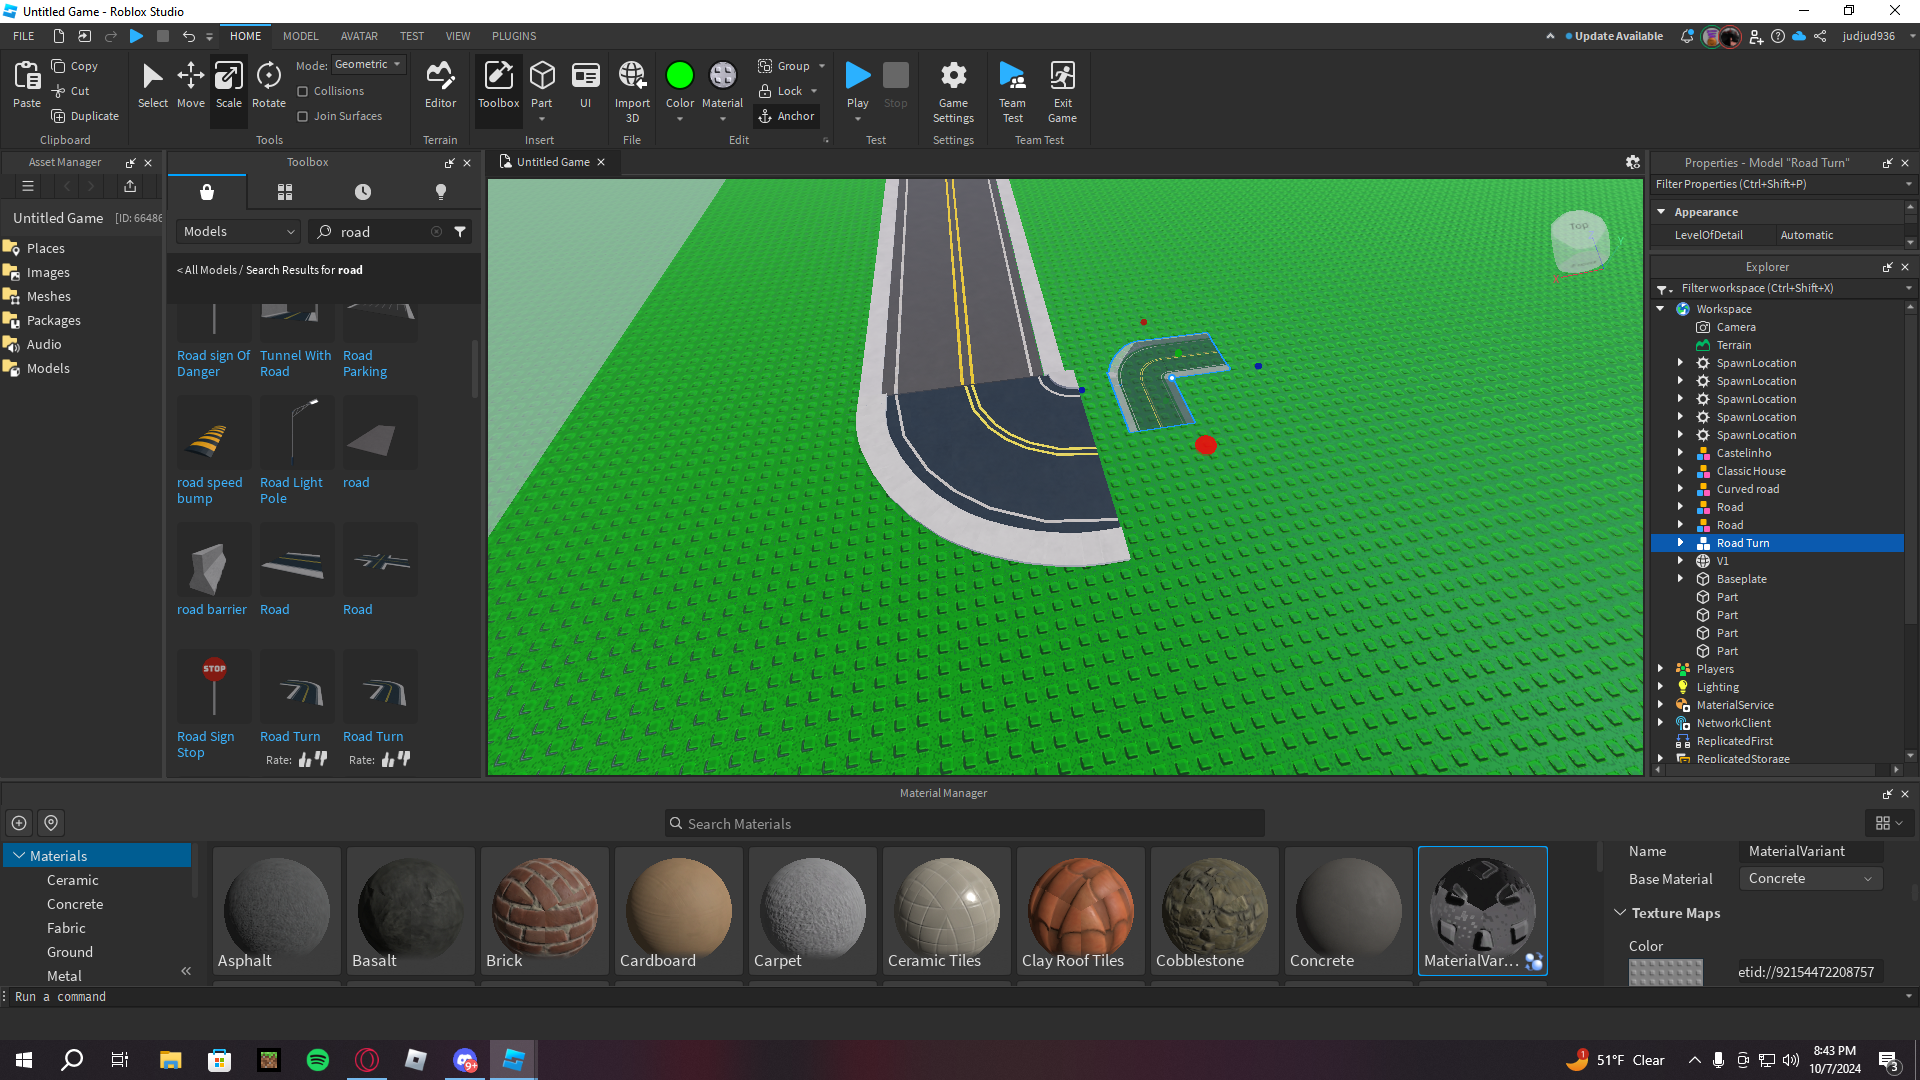Click the Anchor tool

tap(787, 116)
